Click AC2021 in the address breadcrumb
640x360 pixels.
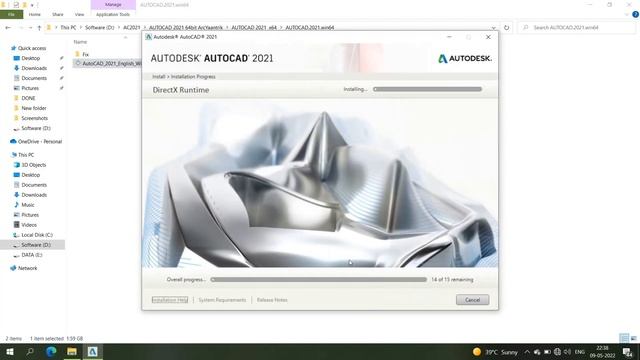point(131,27)
